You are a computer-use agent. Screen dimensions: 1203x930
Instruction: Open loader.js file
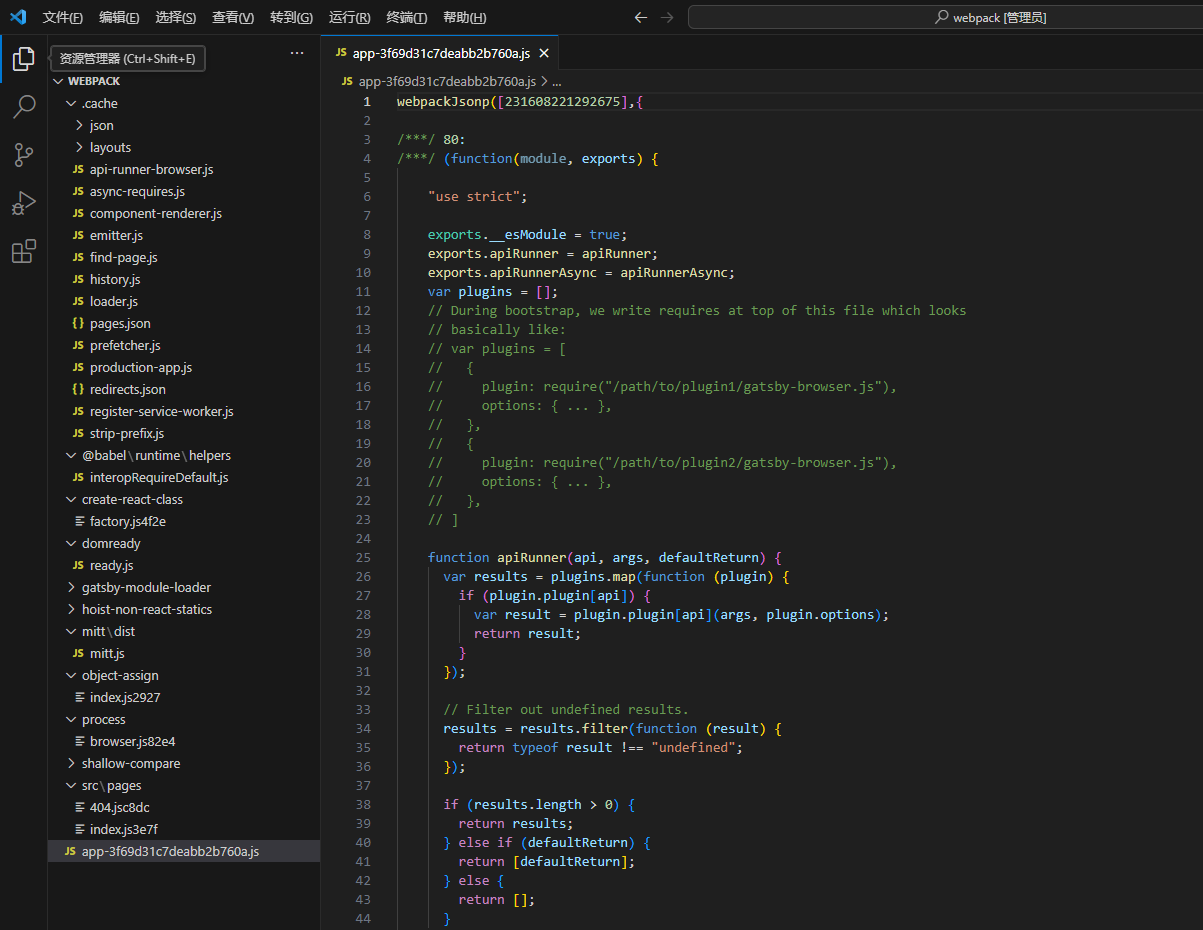[184, 301]
